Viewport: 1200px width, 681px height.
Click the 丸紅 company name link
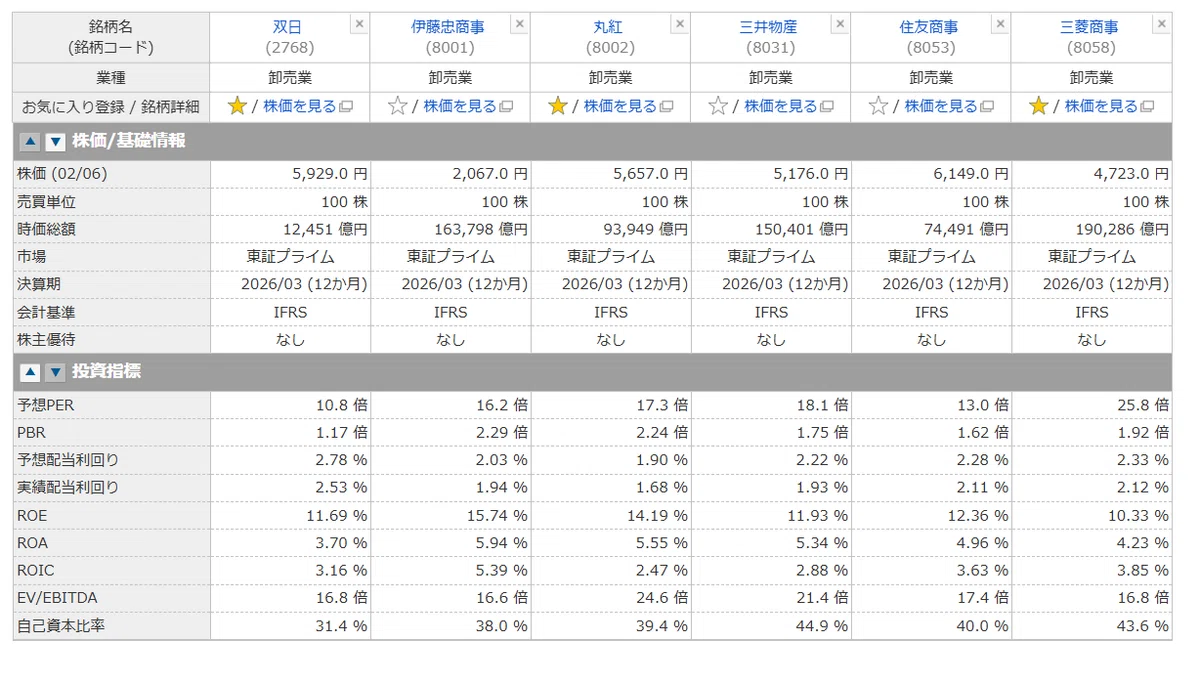click(x=608, y=28)
